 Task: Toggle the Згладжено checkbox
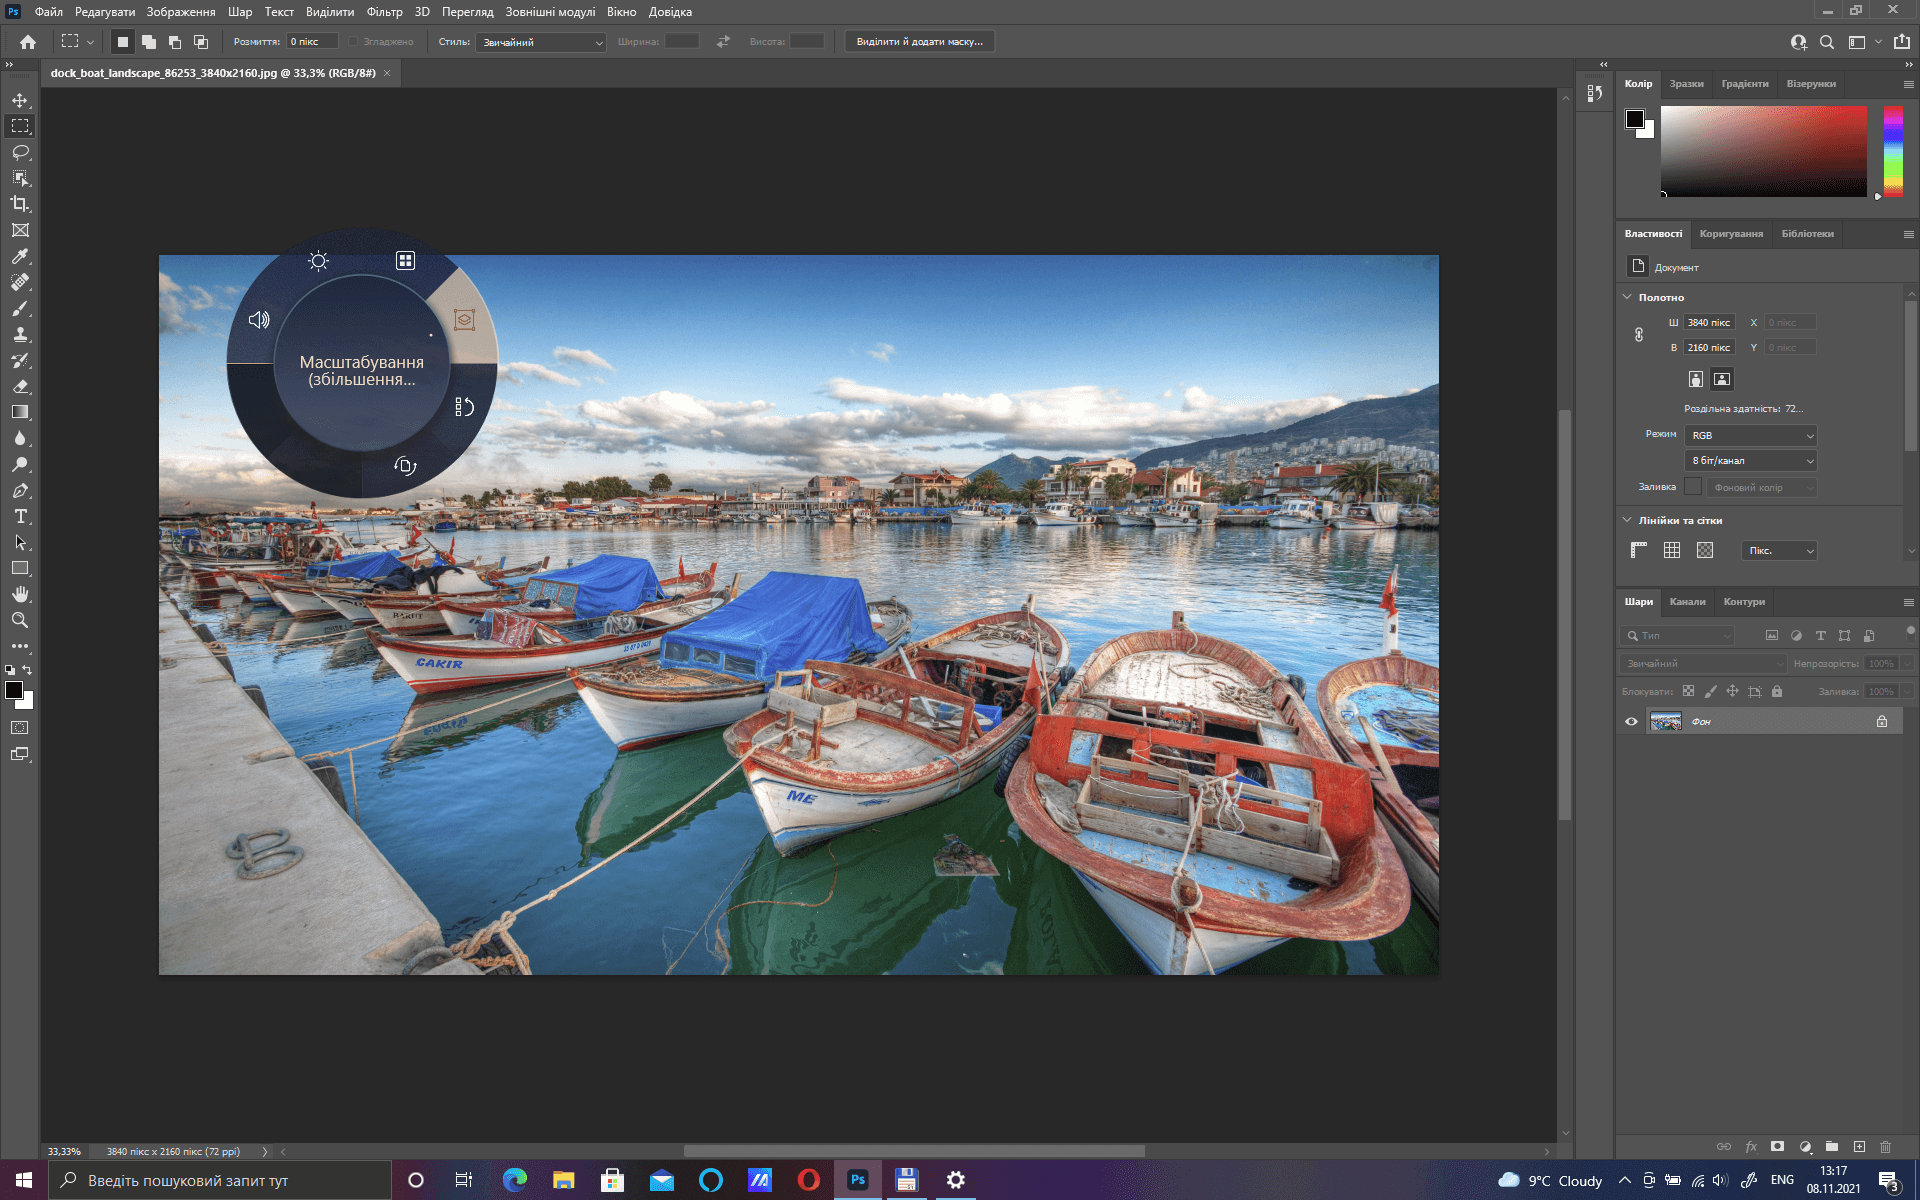353,42
